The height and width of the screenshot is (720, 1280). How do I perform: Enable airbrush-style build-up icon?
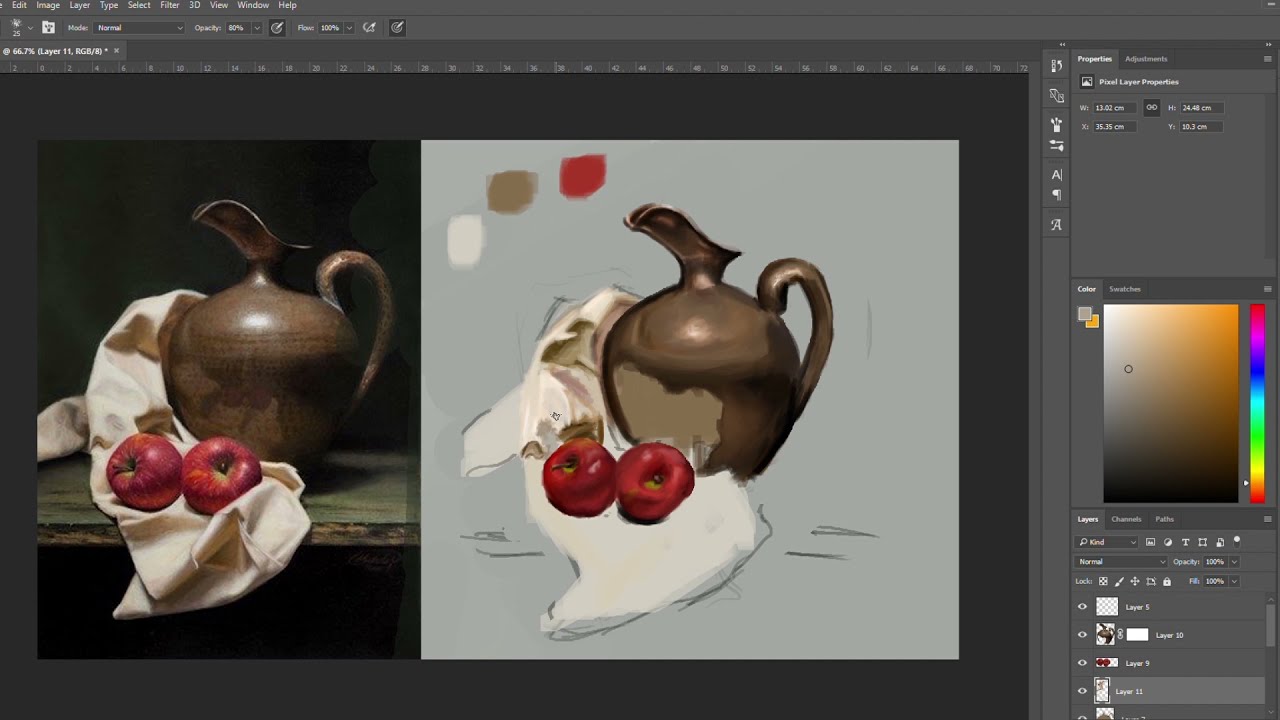pyautogui.click(x=369, y=28)
